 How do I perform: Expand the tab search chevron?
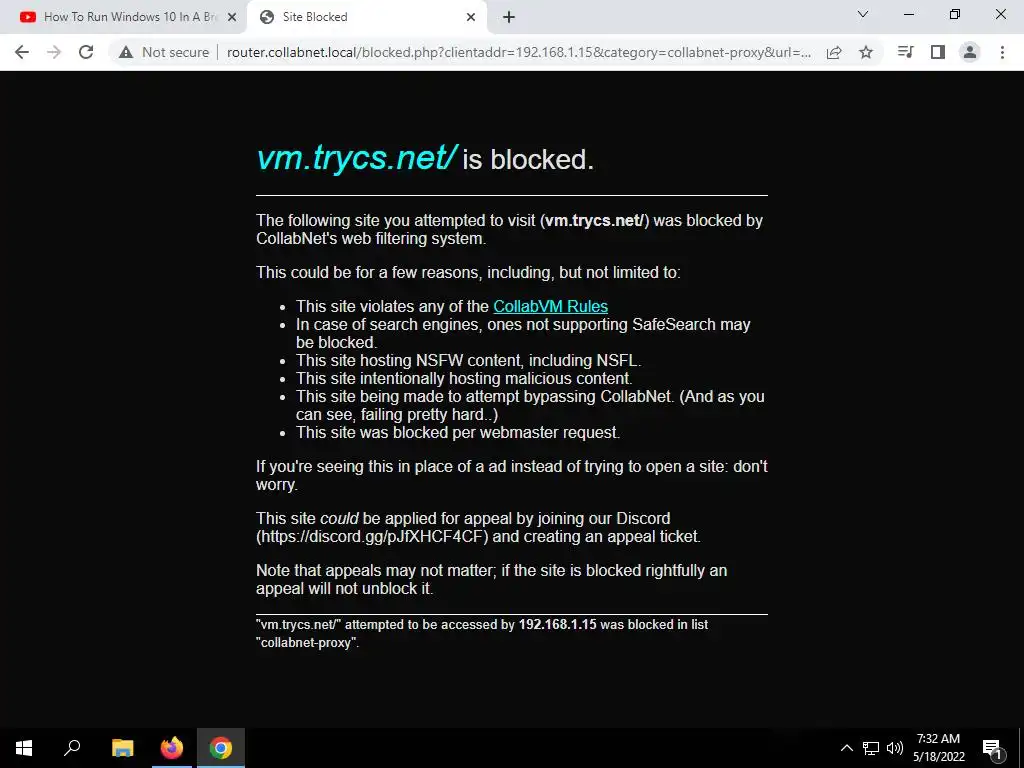(863, 14)
